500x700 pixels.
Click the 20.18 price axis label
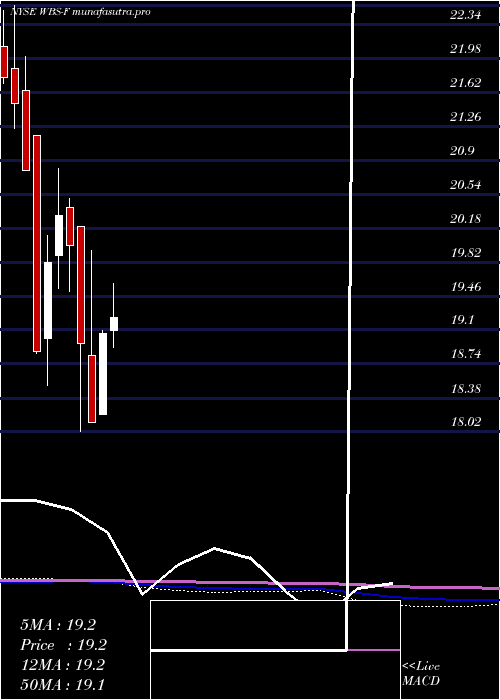click(465, 219)
